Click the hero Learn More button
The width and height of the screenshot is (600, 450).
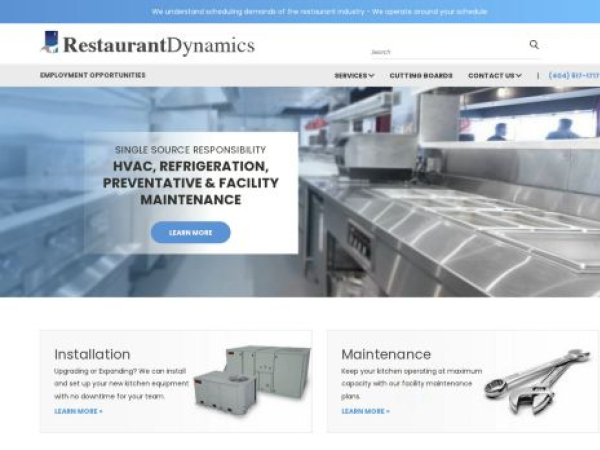(191, 232)
